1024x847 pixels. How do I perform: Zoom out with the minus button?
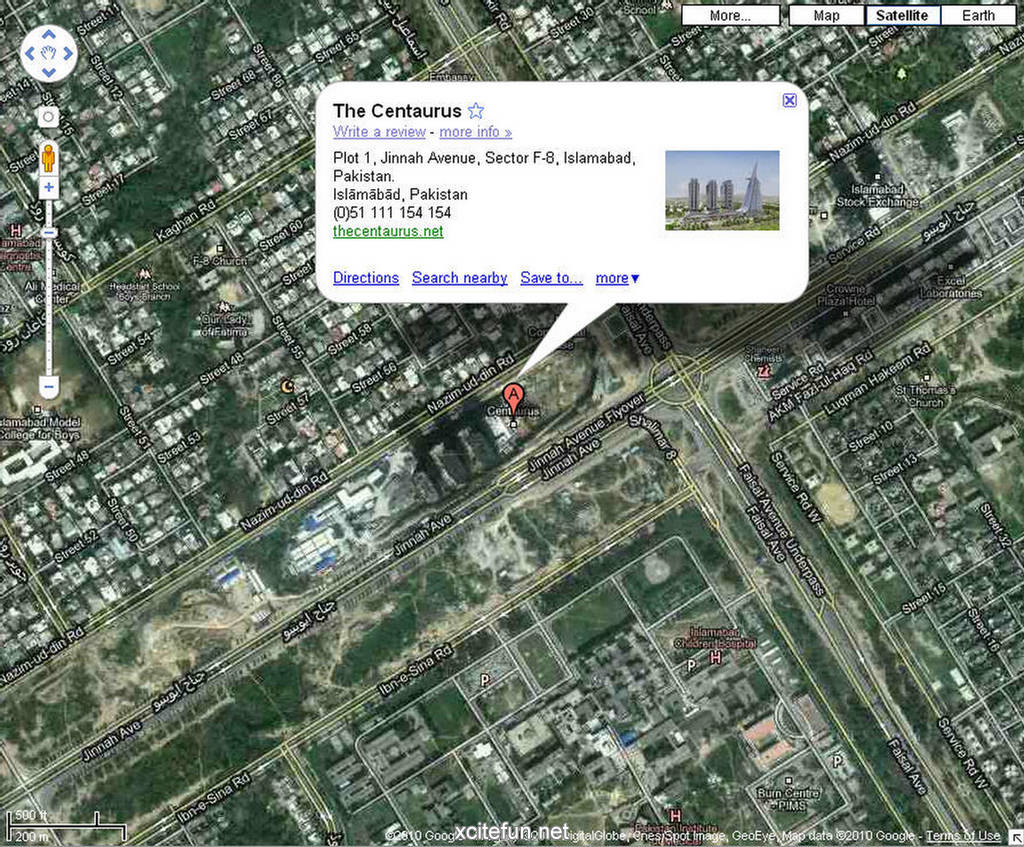(x=49, y=387)
